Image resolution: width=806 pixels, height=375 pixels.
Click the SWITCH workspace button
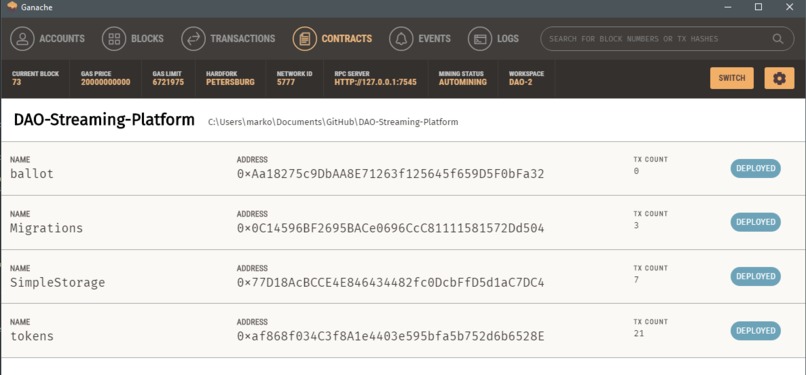coord(732,78)
